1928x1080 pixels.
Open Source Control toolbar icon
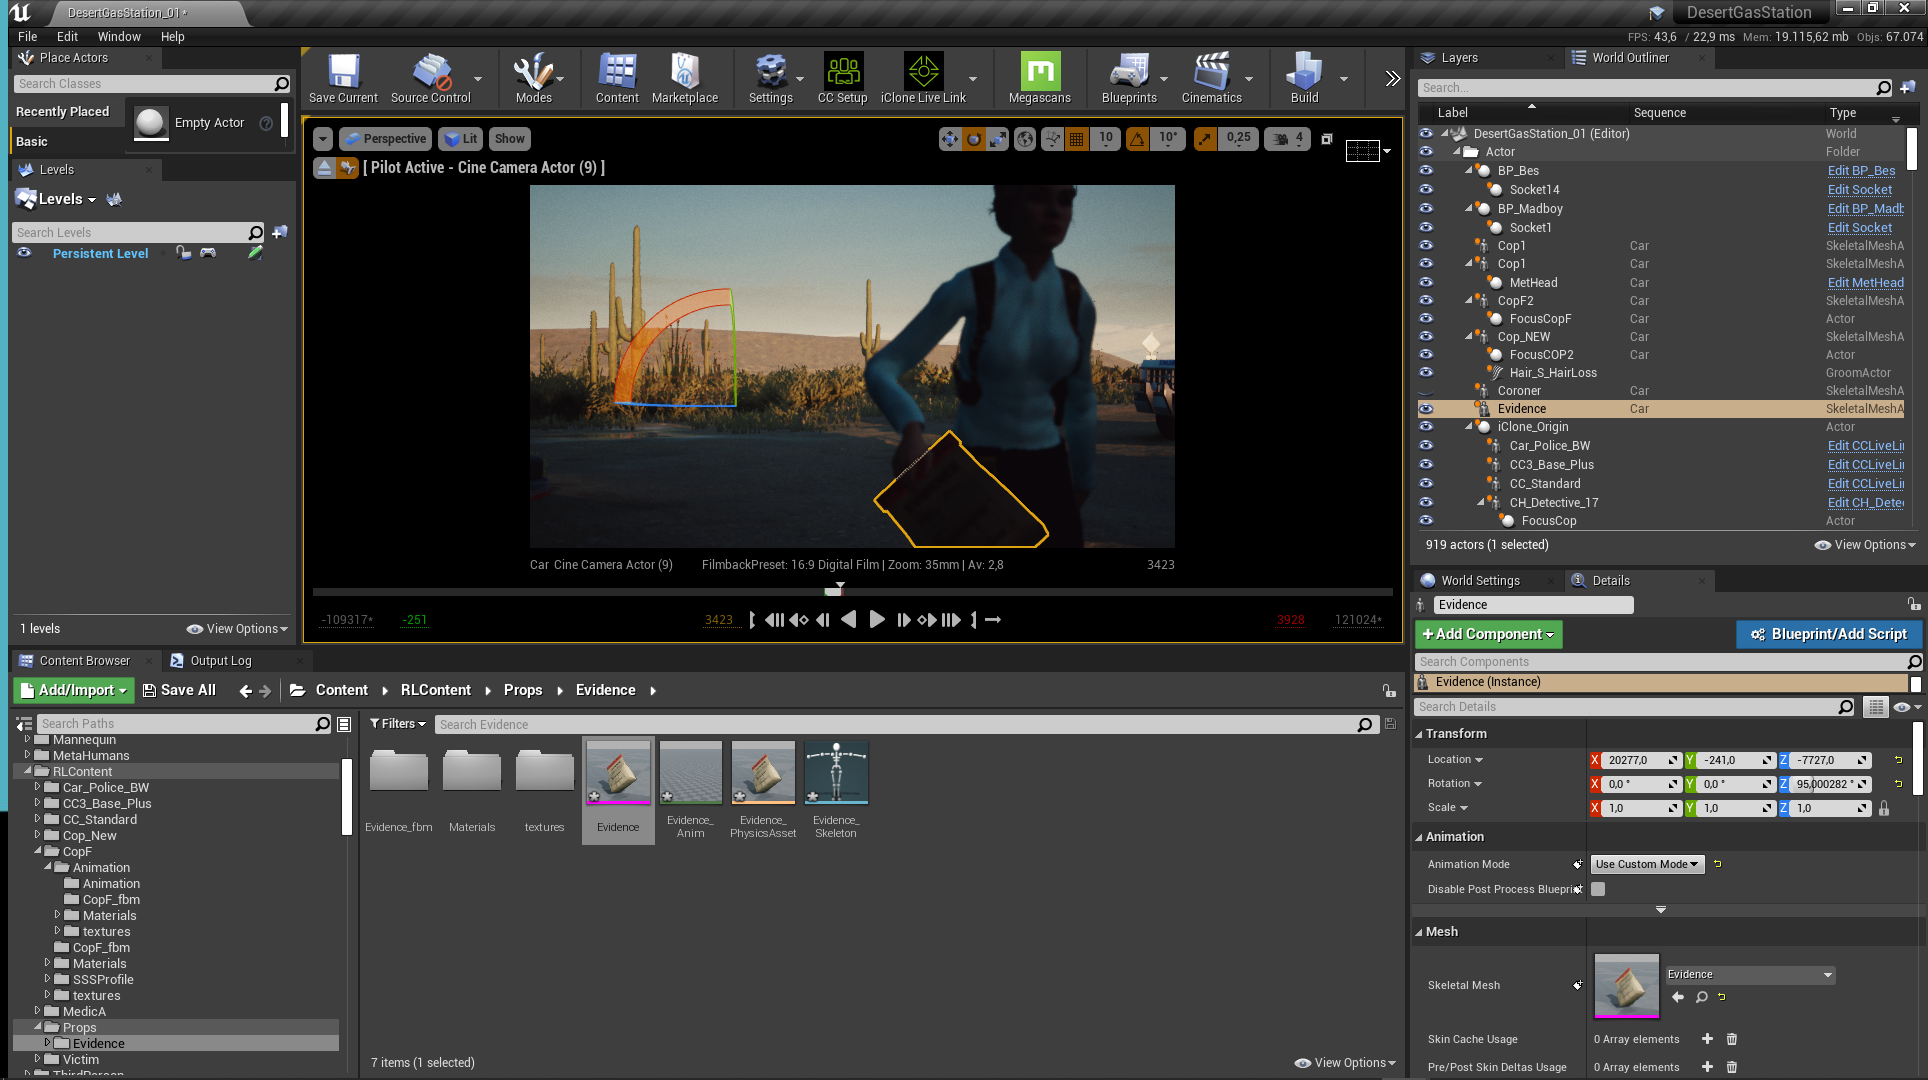pyautogui.click(x=430, y=78)
